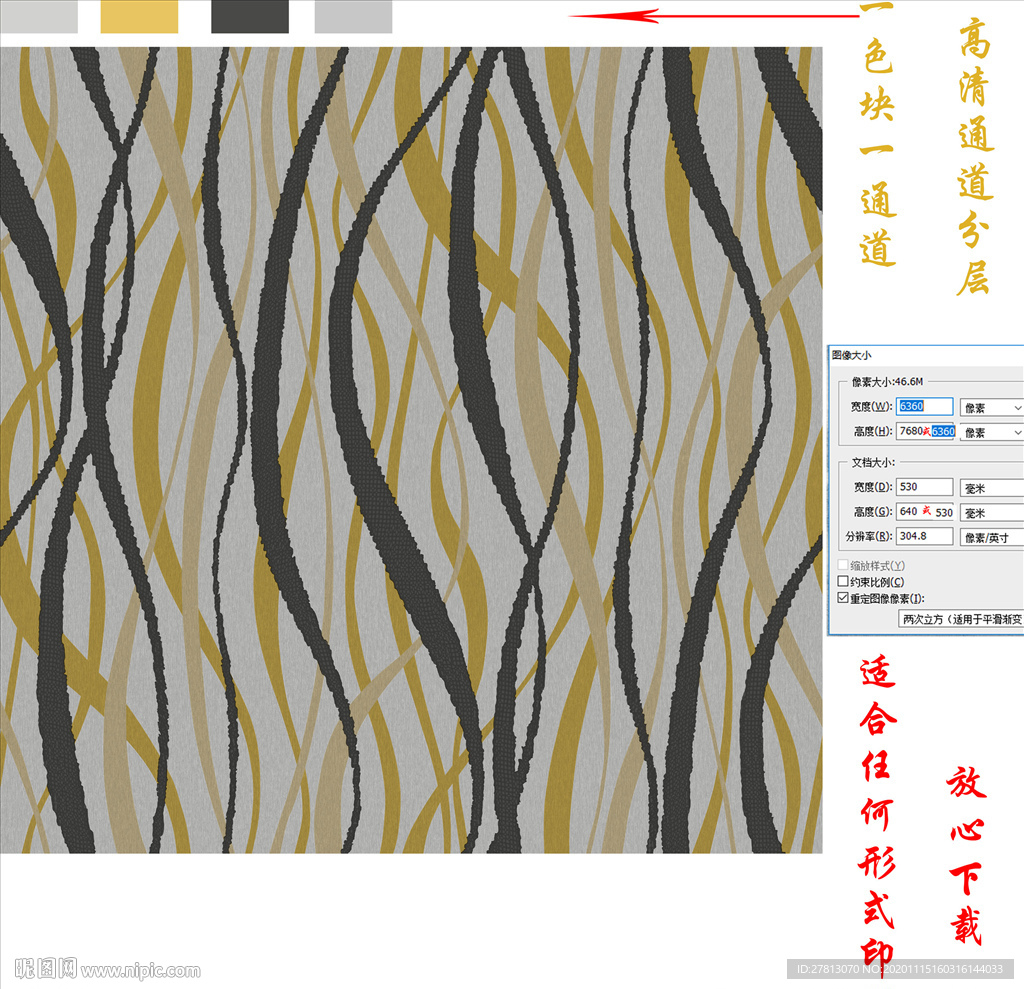This screenshot has width=1024, height=989.
Task: Click the 宽度(W): label
Action: (x=871, y=406)
